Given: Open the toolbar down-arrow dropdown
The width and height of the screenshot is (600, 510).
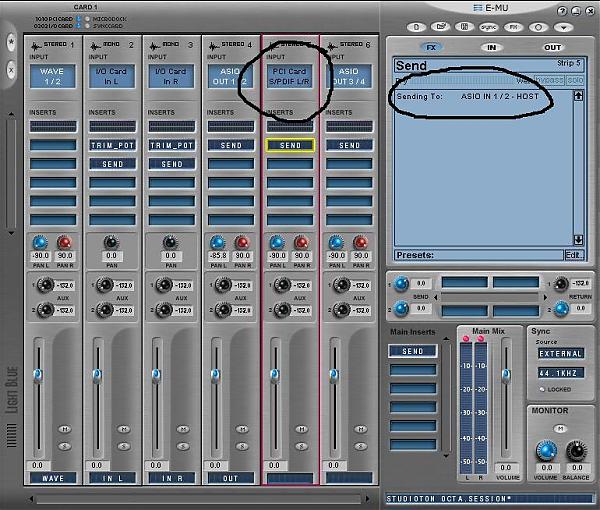Looking at the screenshot, I should pos(565,28).
